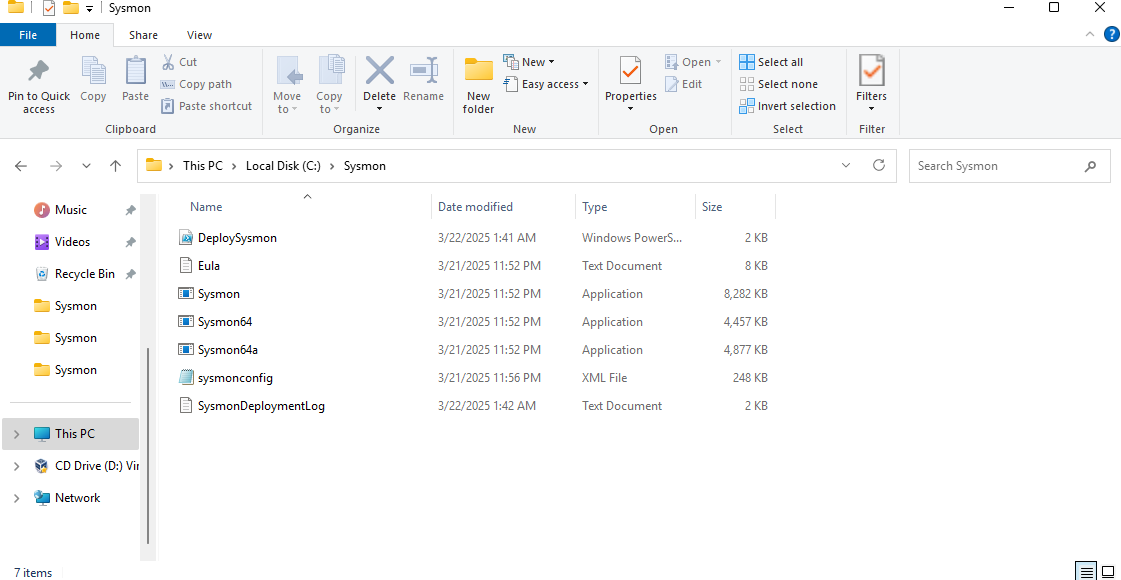
Task: Click the Paste clipboard icon
Action: 135,73
